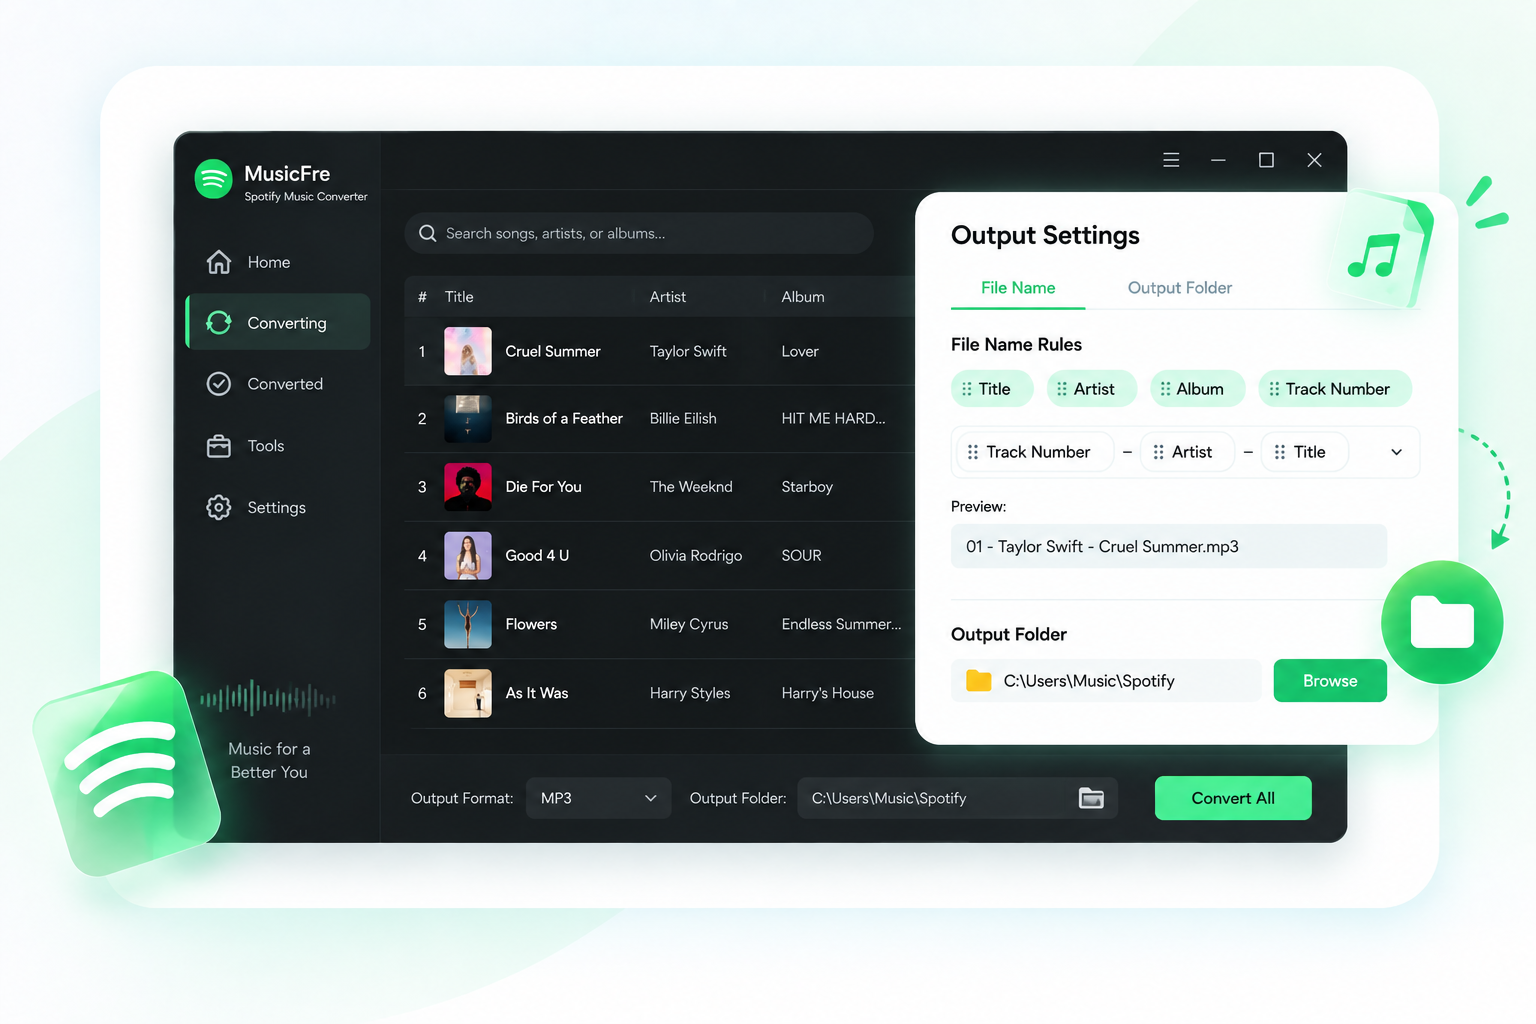Switch to the Output Folder tab
Image resolution: width=1536 pixels, height=1024 pixels.
tap(1180, 288)
